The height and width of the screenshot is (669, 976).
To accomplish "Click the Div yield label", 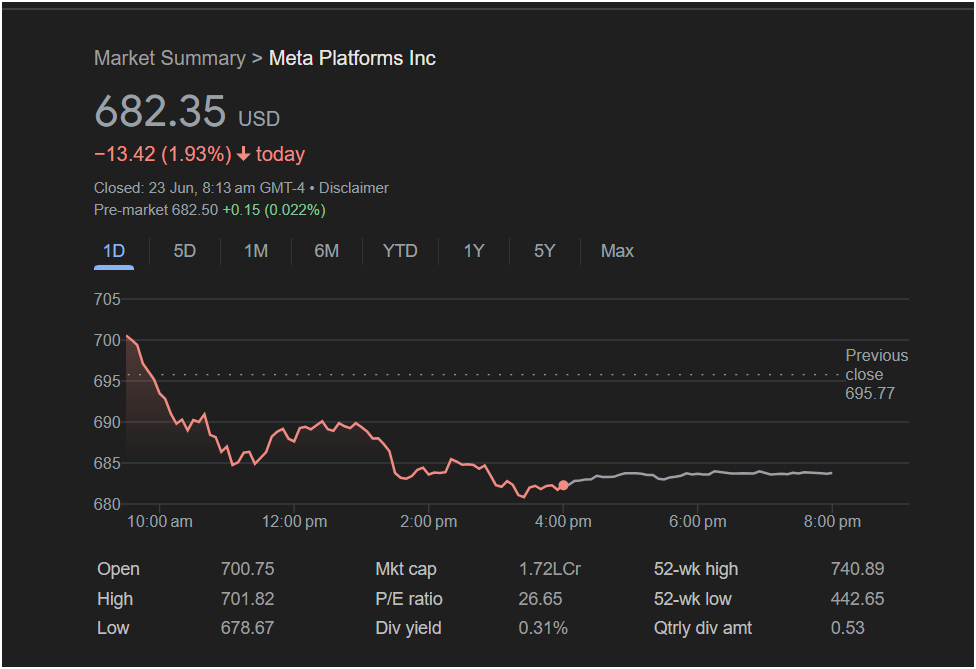I will click(408, 628).
